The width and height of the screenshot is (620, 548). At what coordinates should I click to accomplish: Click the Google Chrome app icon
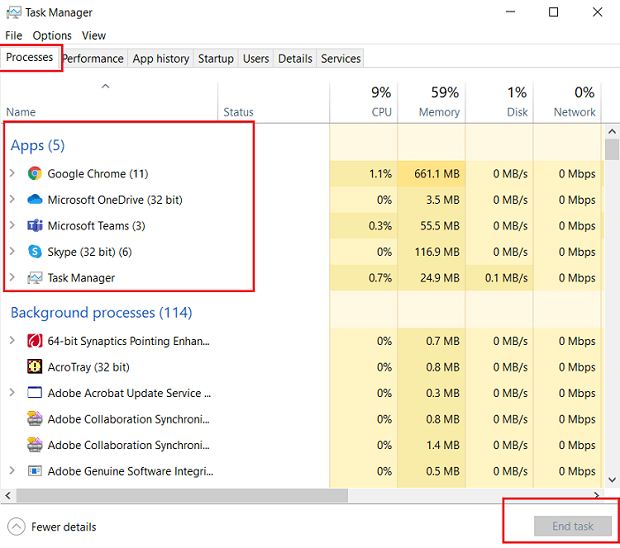[34, 174]
